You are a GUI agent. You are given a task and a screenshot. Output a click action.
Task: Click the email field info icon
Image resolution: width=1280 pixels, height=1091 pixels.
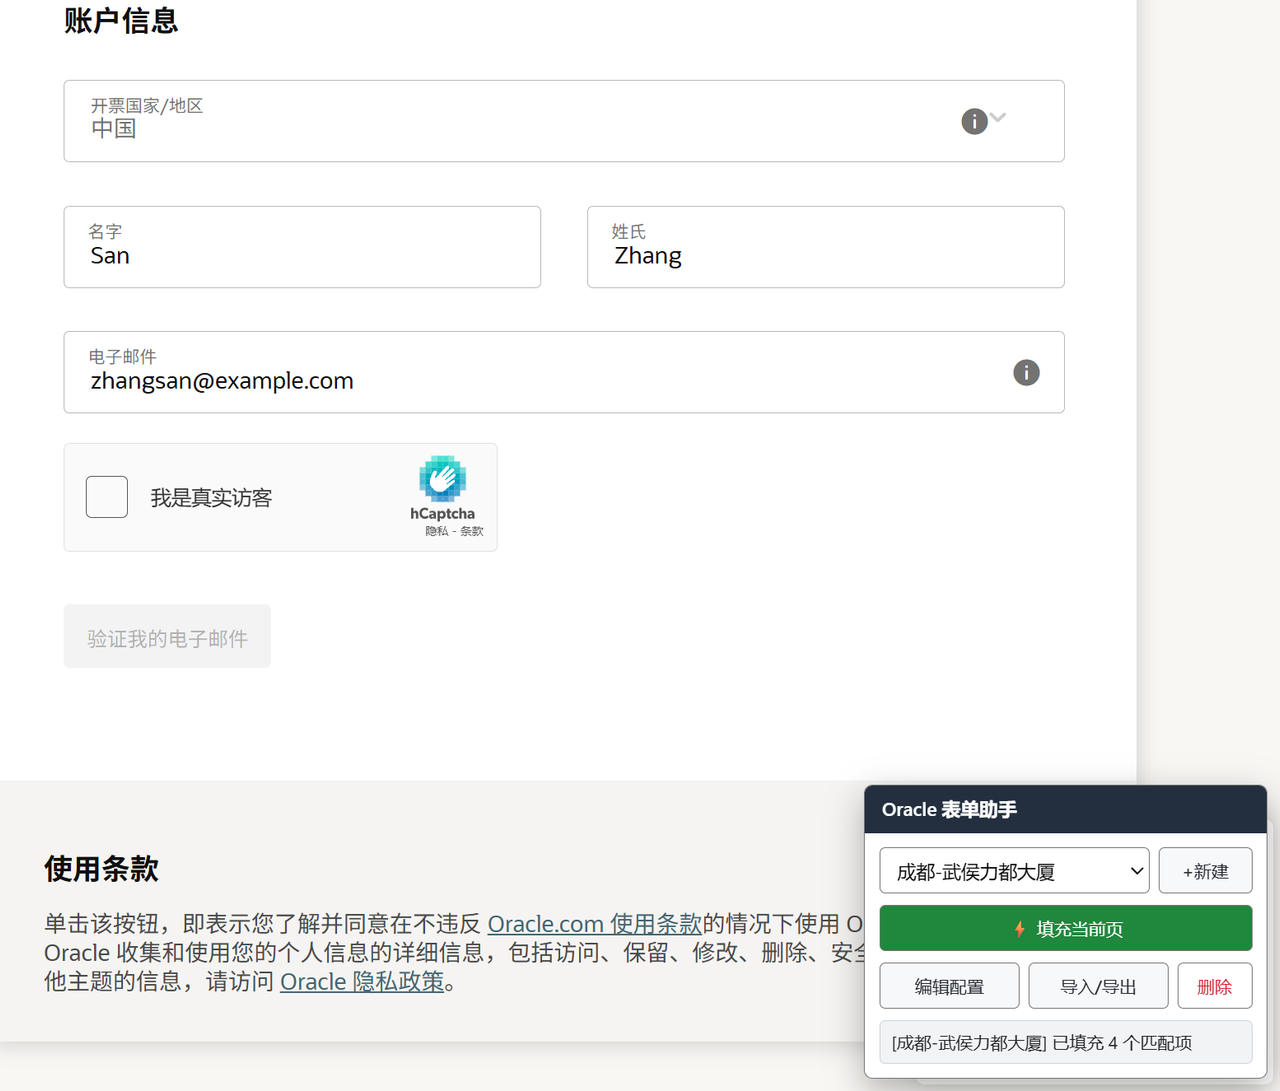click(1026, 372)
